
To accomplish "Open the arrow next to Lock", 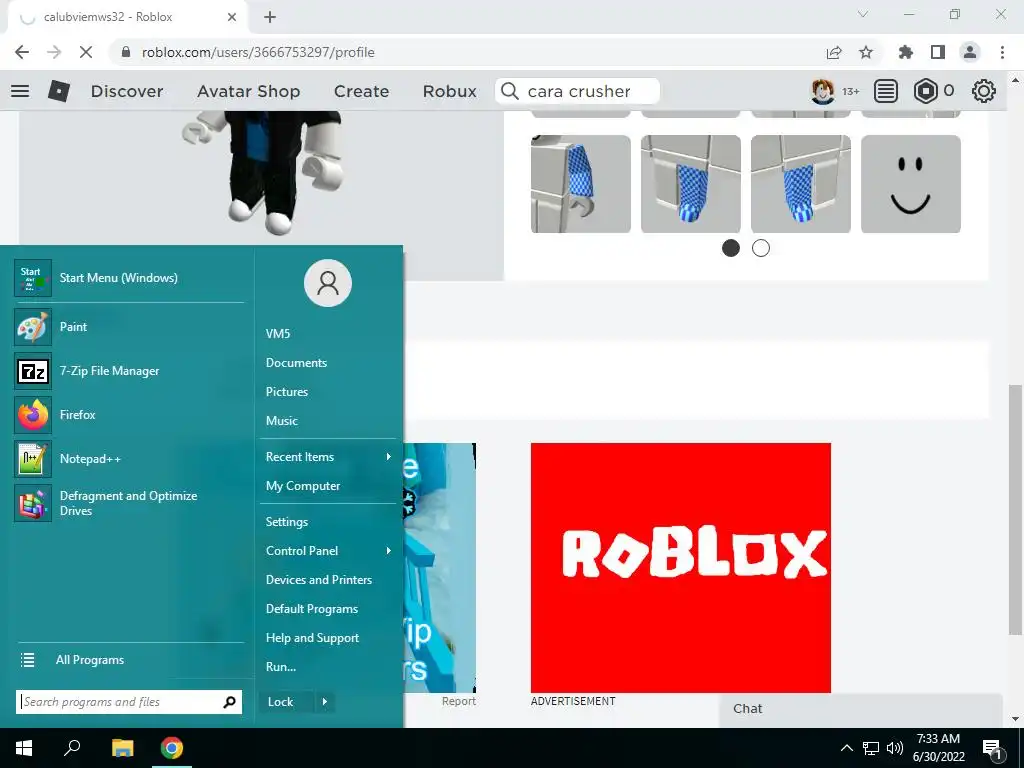I will 325,702.
